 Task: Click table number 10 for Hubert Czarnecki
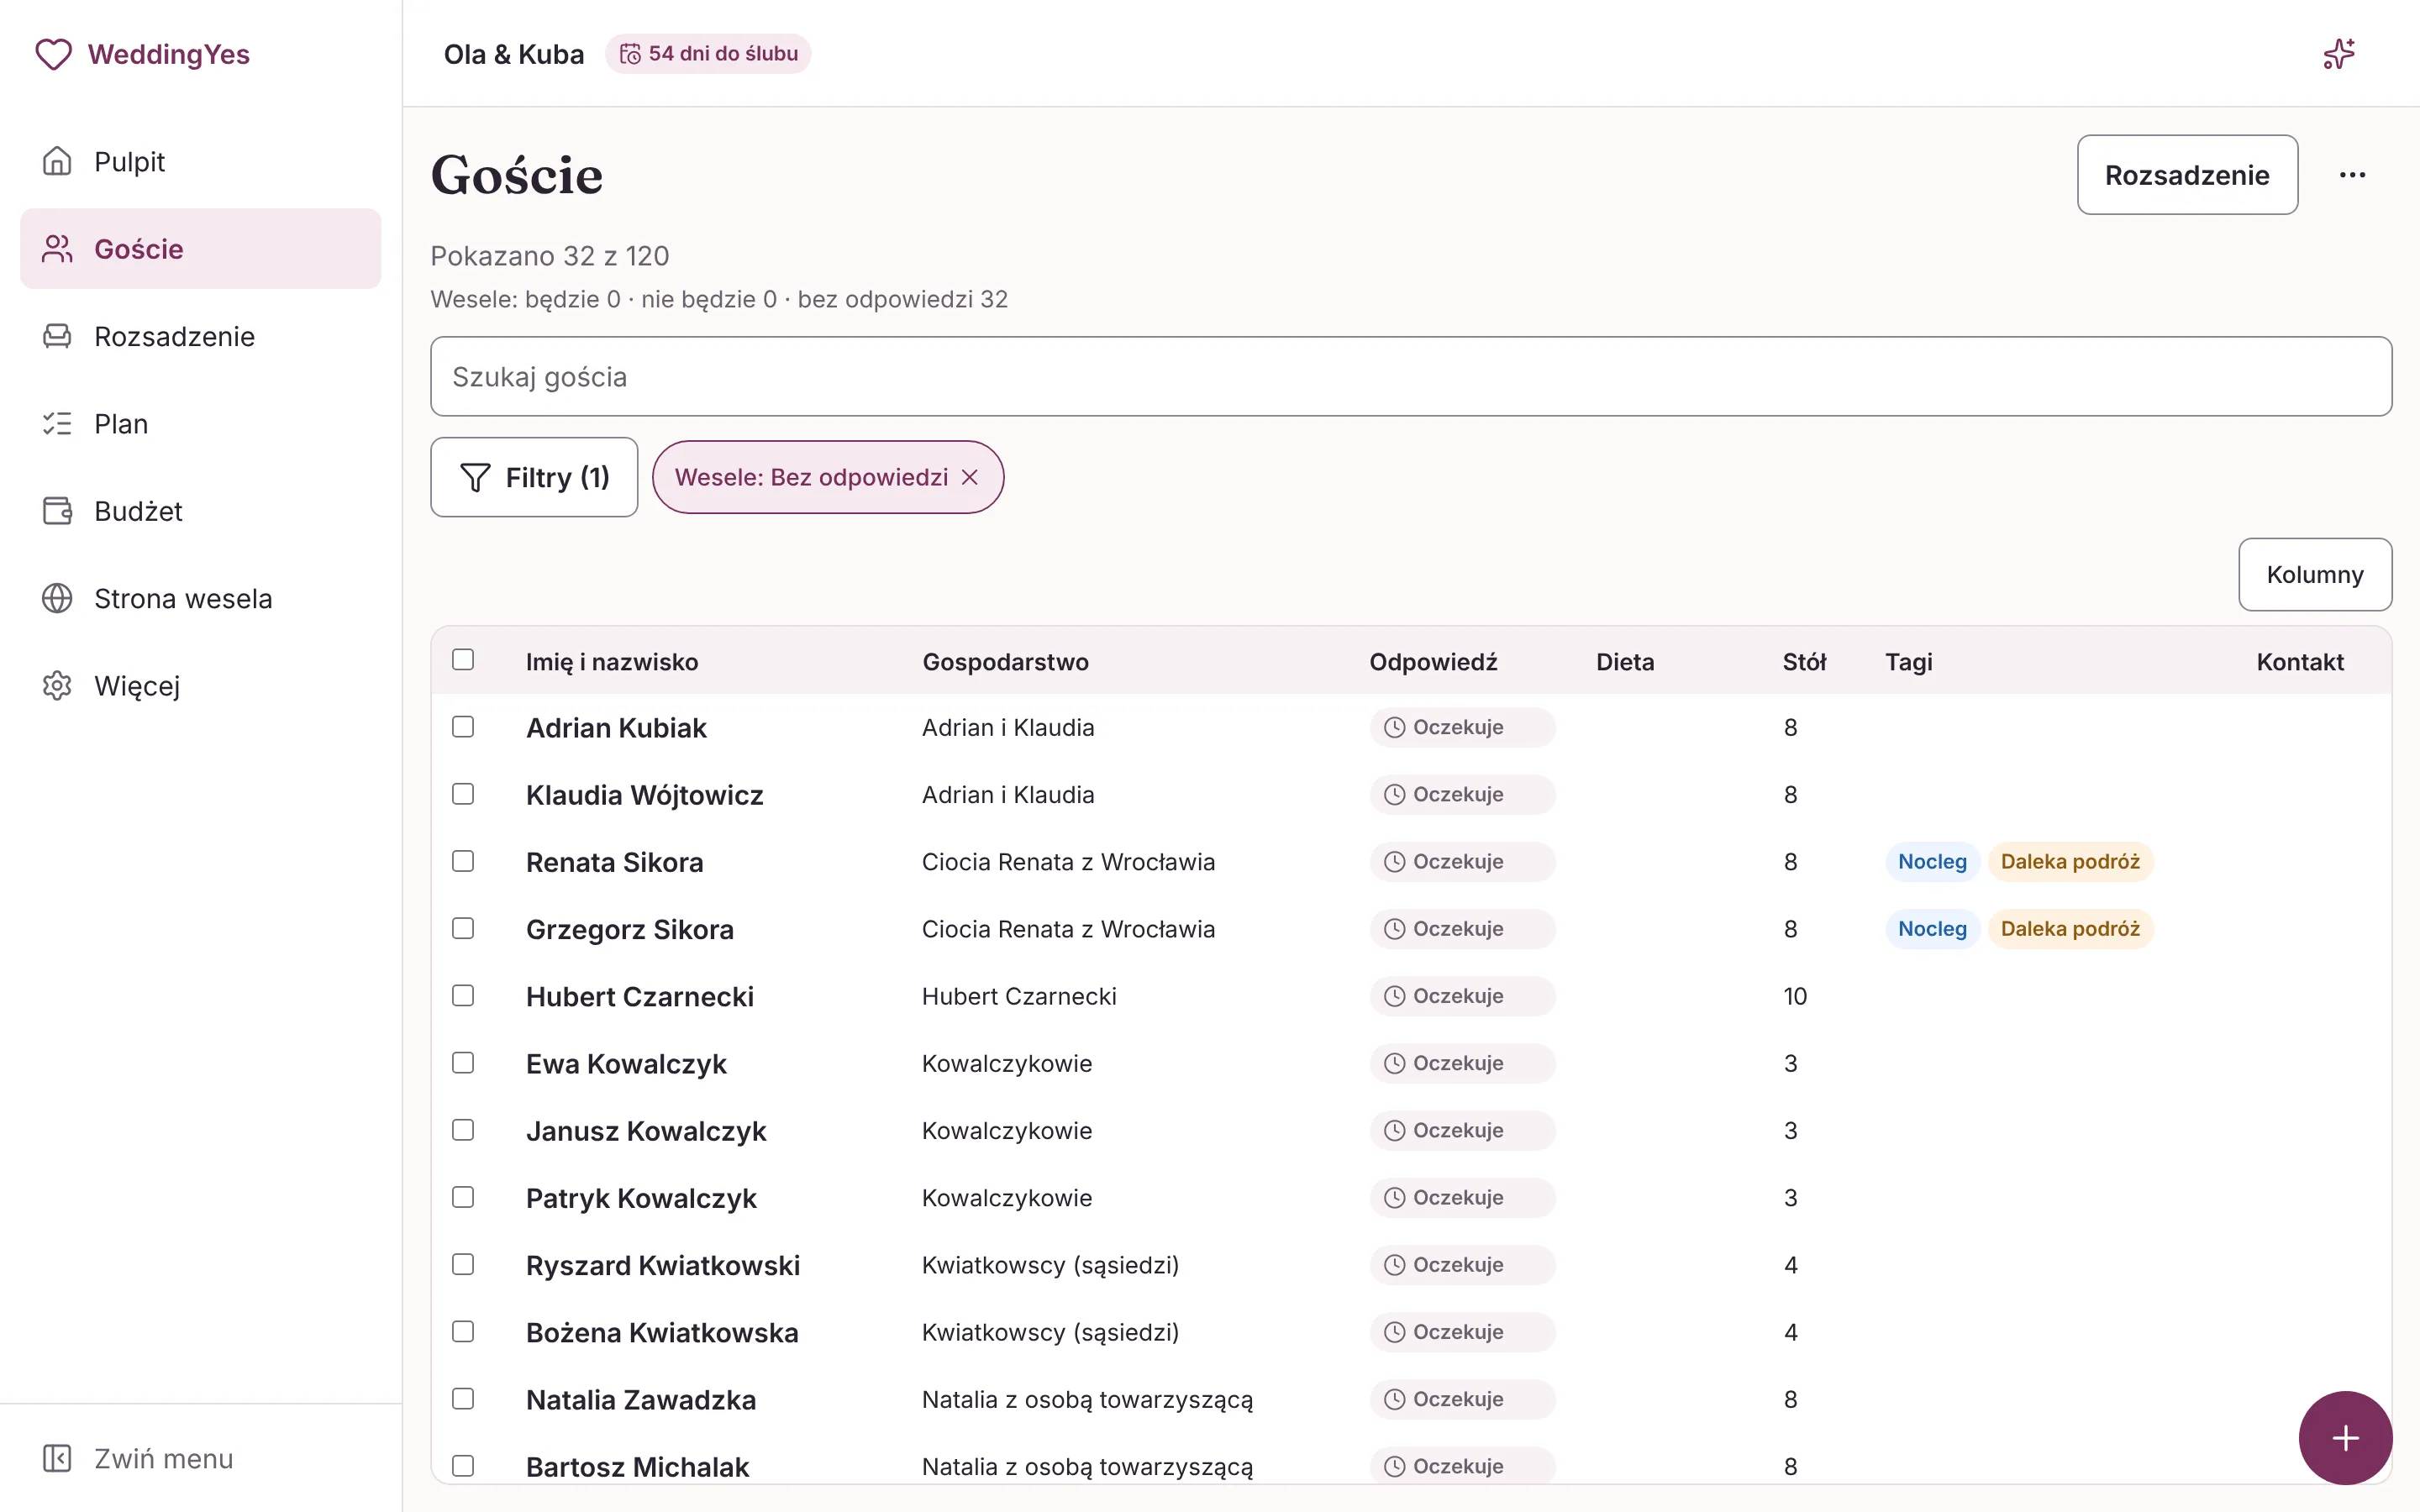click(x=1795, y=996)
